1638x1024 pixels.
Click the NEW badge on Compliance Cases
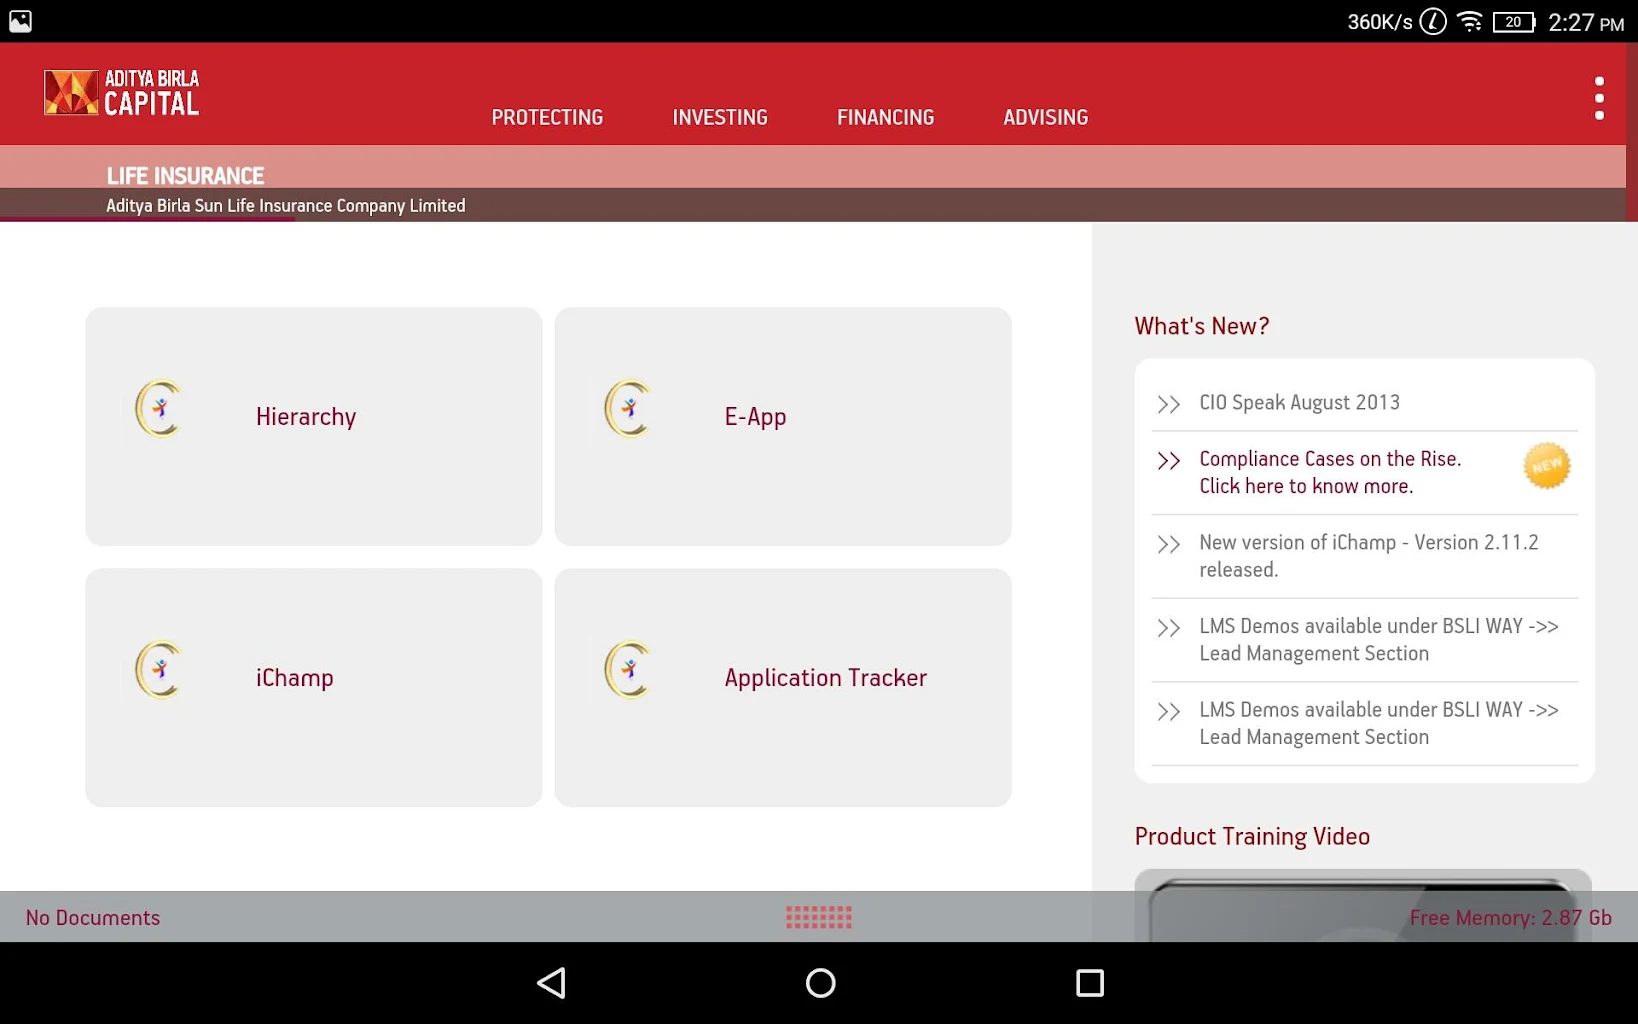[x=1546, y=466]
